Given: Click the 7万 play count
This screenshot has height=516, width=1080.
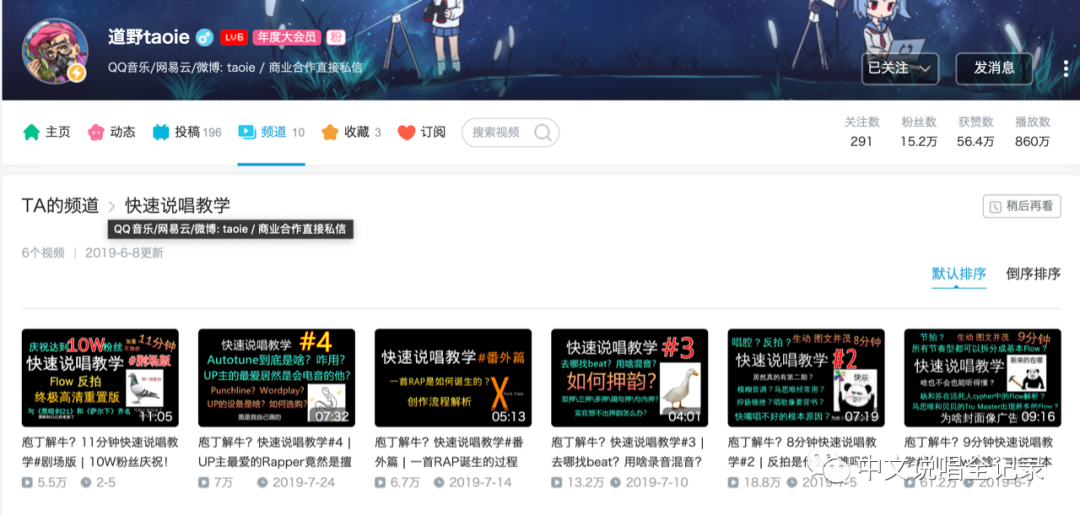Looking at the screenshot, I should pyautogui.click(x=216, y=482).
